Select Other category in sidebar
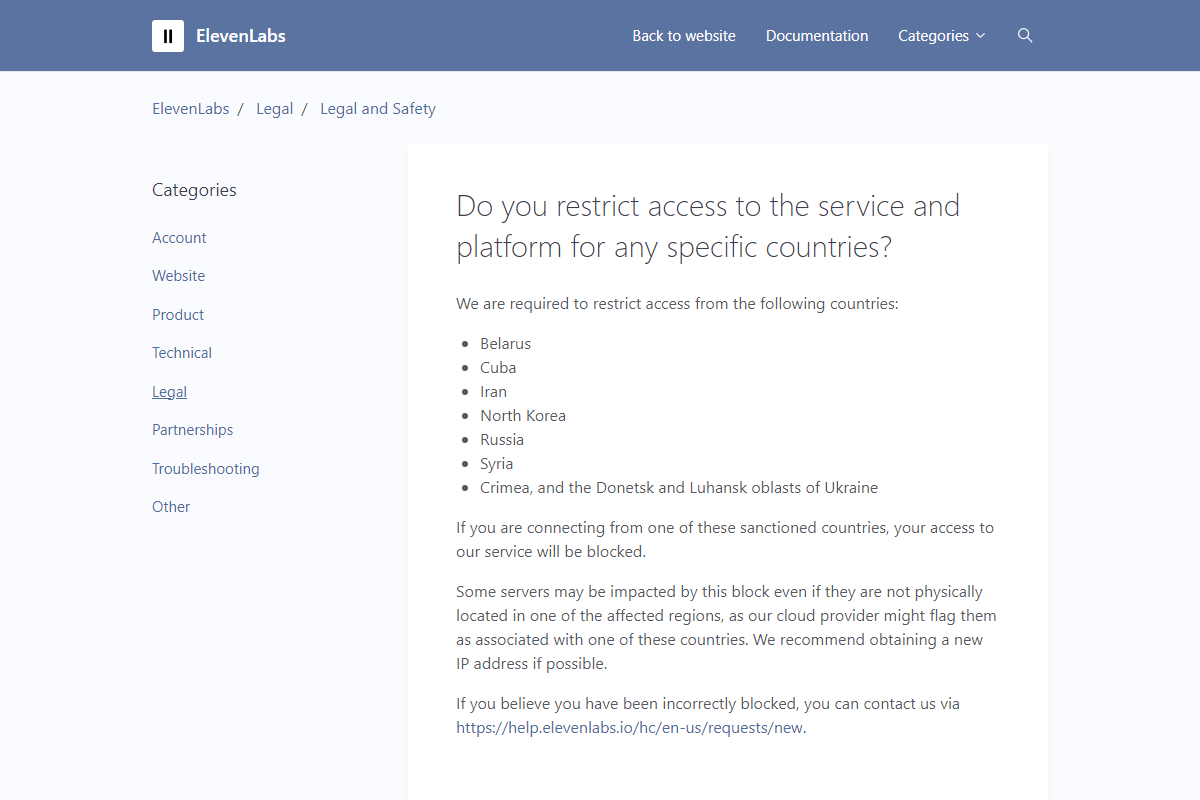 click(x=171, y=507)
